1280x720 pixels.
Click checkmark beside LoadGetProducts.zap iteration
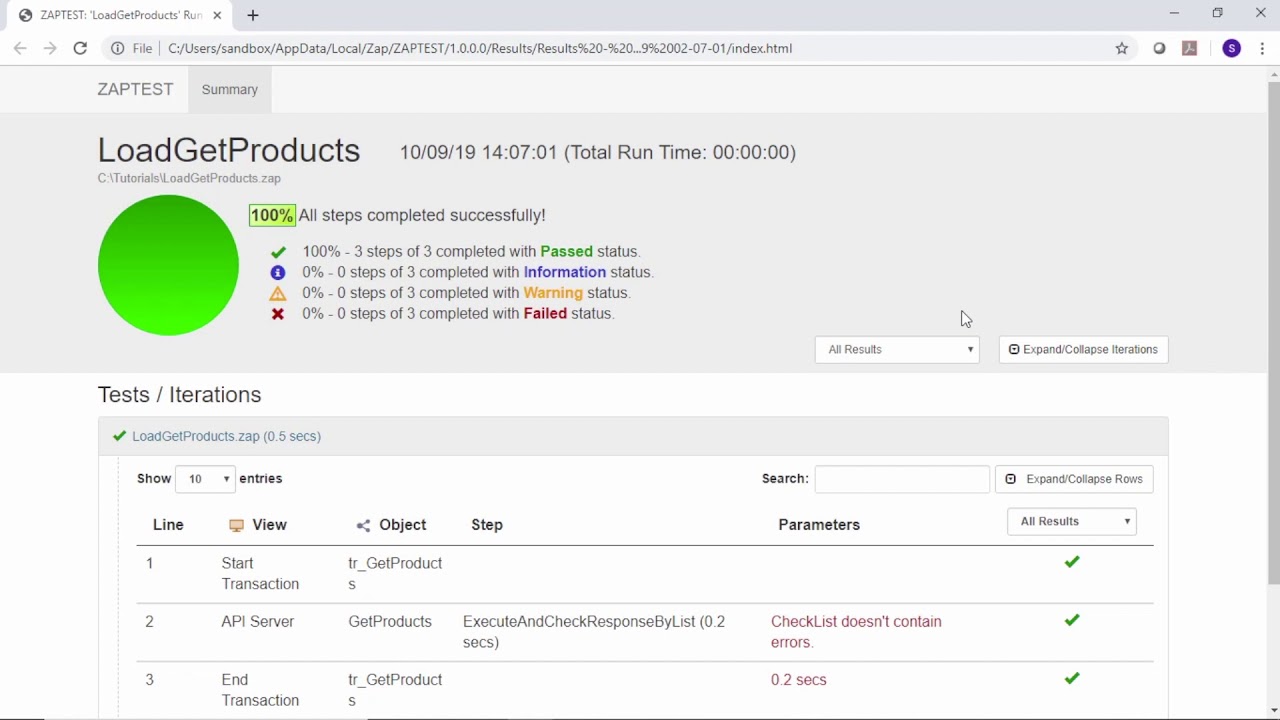pyautogui.click(x=120, y=436)
